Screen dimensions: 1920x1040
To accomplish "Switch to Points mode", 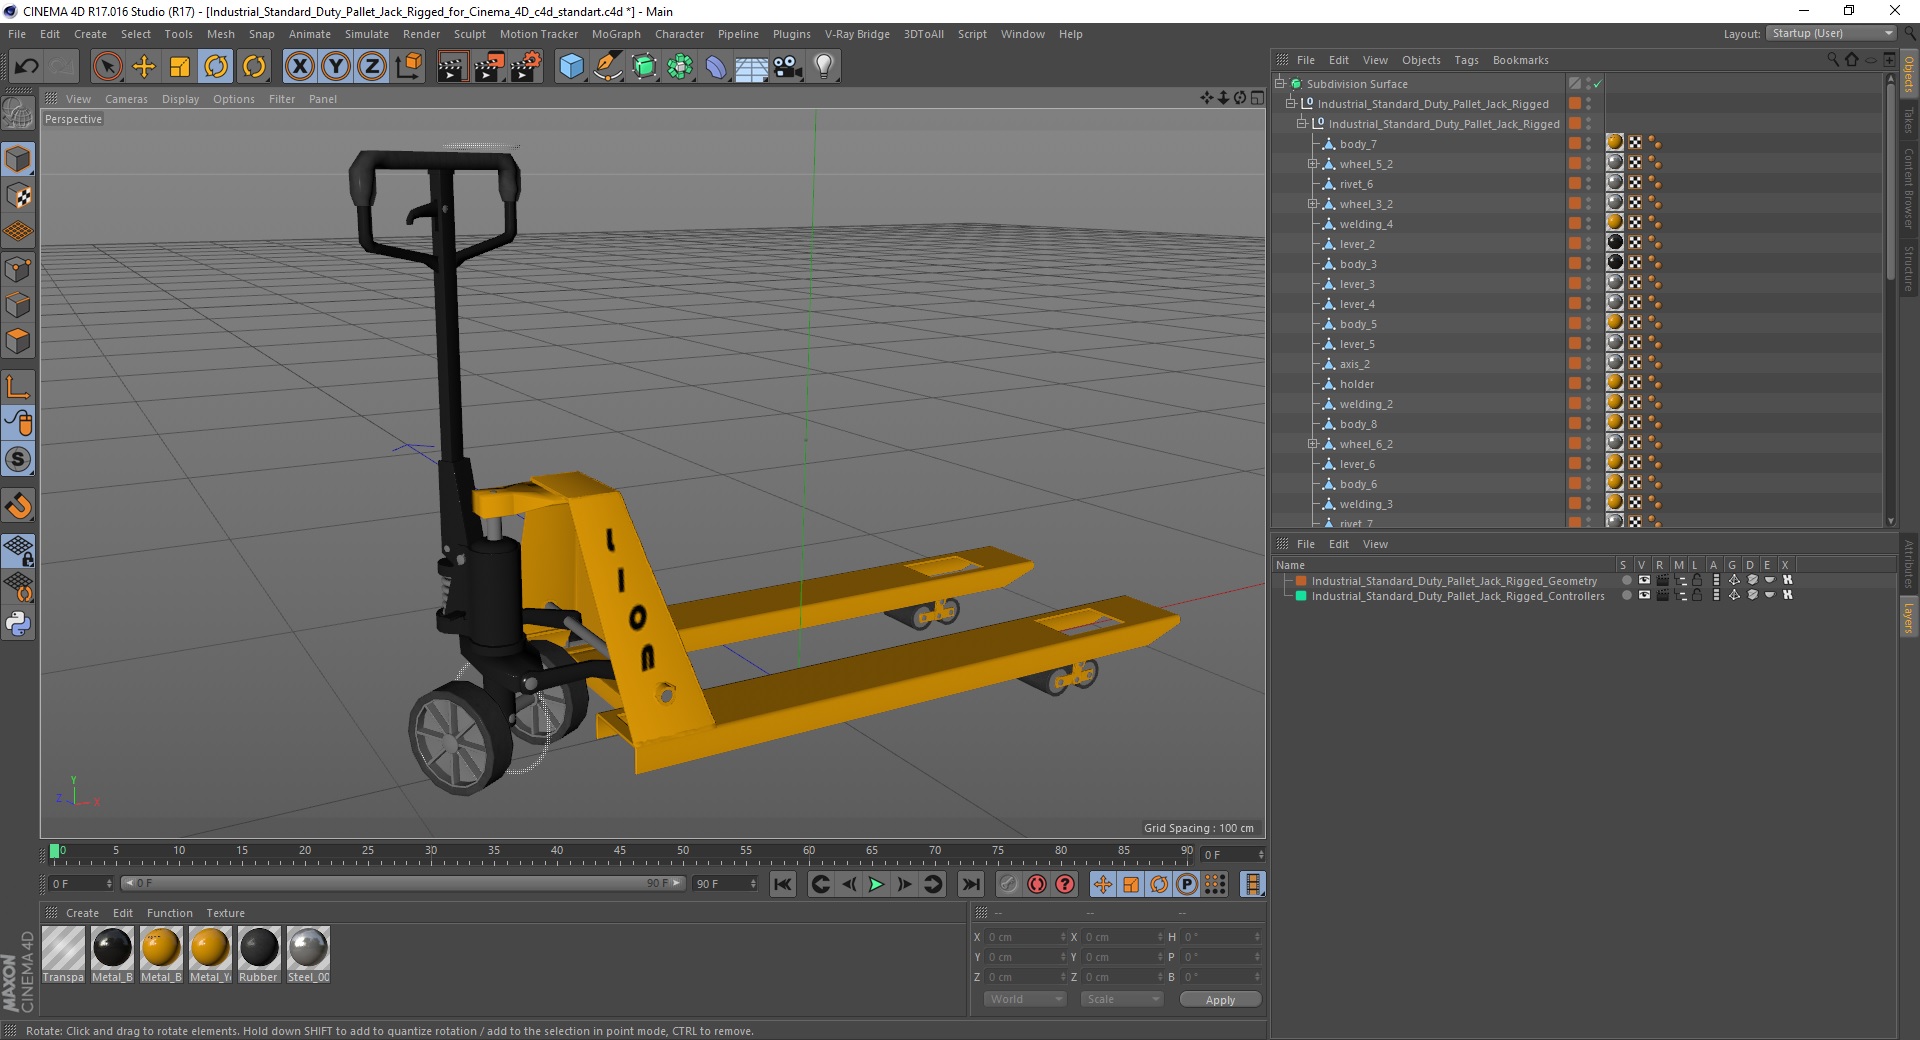I will 18,269.
